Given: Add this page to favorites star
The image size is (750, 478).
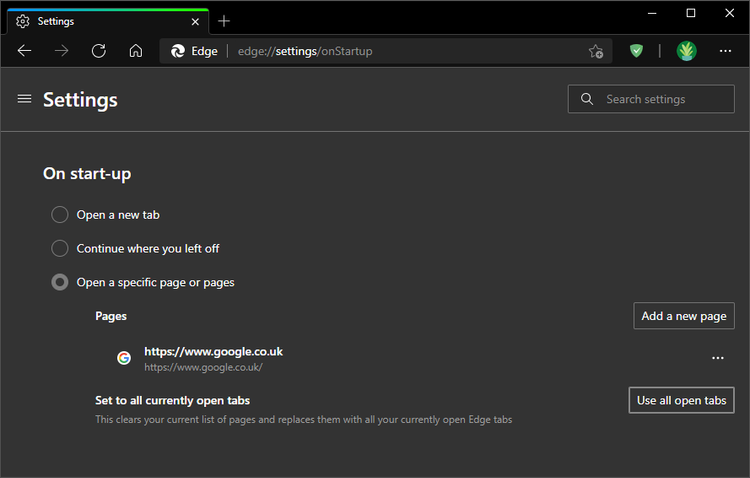Looking at the screenshot, I should 596,51.
